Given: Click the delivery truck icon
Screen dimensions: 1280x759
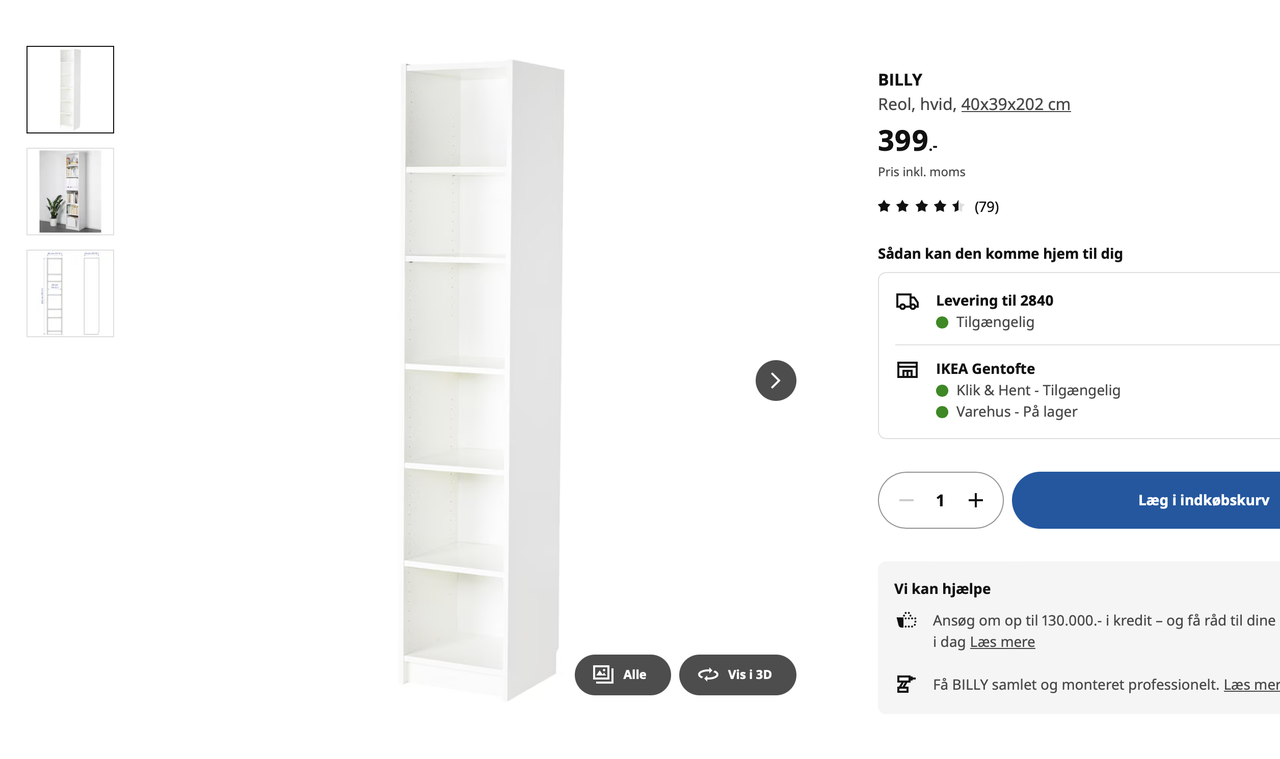Looking at the screenshot, I should click(908, 299).
